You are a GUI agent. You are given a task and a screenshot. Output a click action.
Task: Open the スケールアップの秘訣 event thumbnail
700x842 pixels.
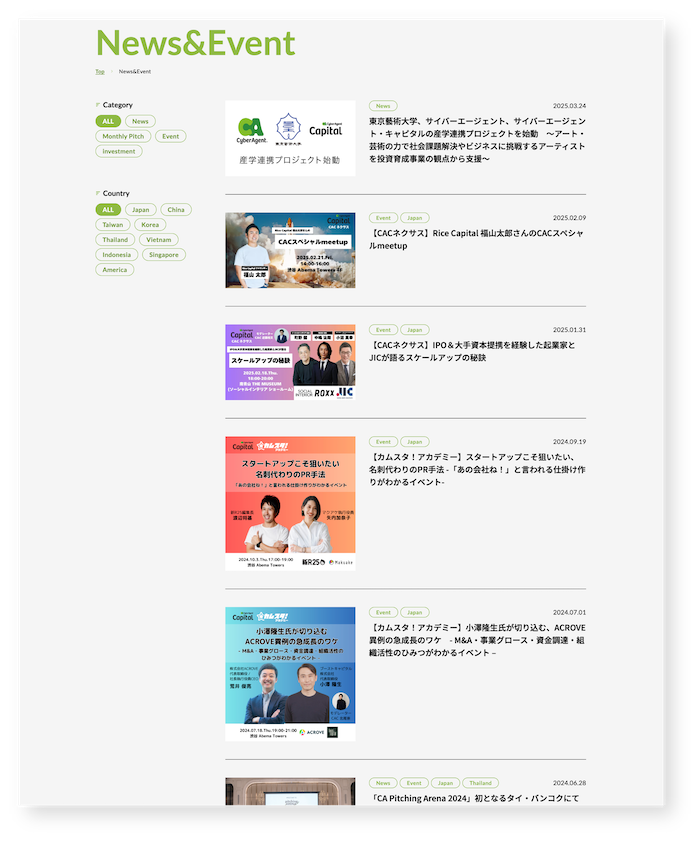(x=290, y=362)
